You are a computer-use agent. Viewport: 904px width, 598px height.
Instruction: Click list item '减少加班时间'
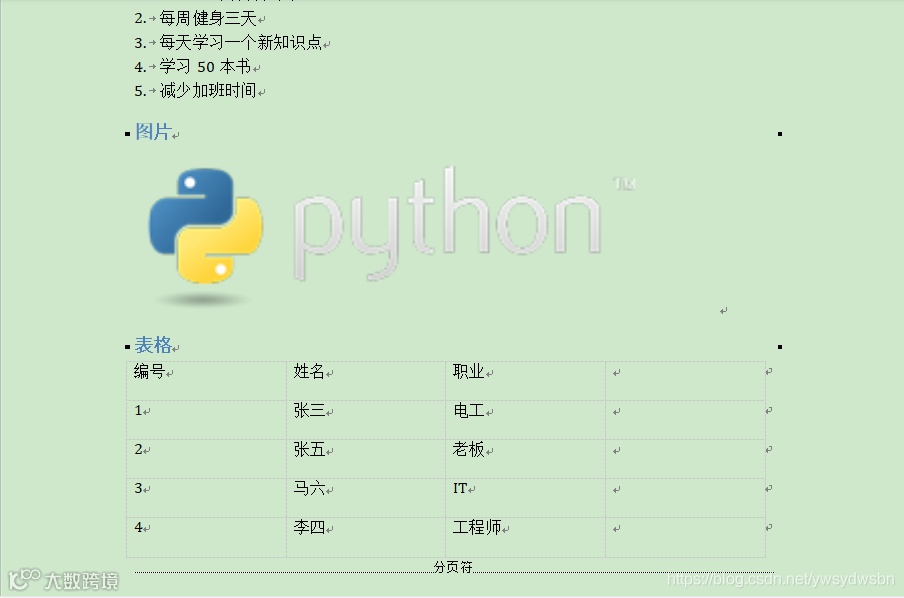pos(208,91)
